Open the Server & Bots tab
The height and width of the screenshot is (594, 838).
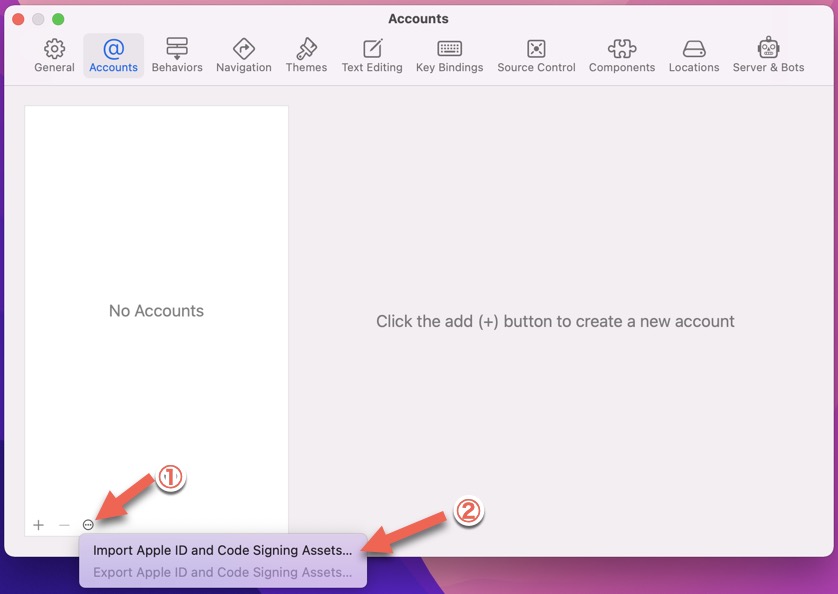point(768,56)
